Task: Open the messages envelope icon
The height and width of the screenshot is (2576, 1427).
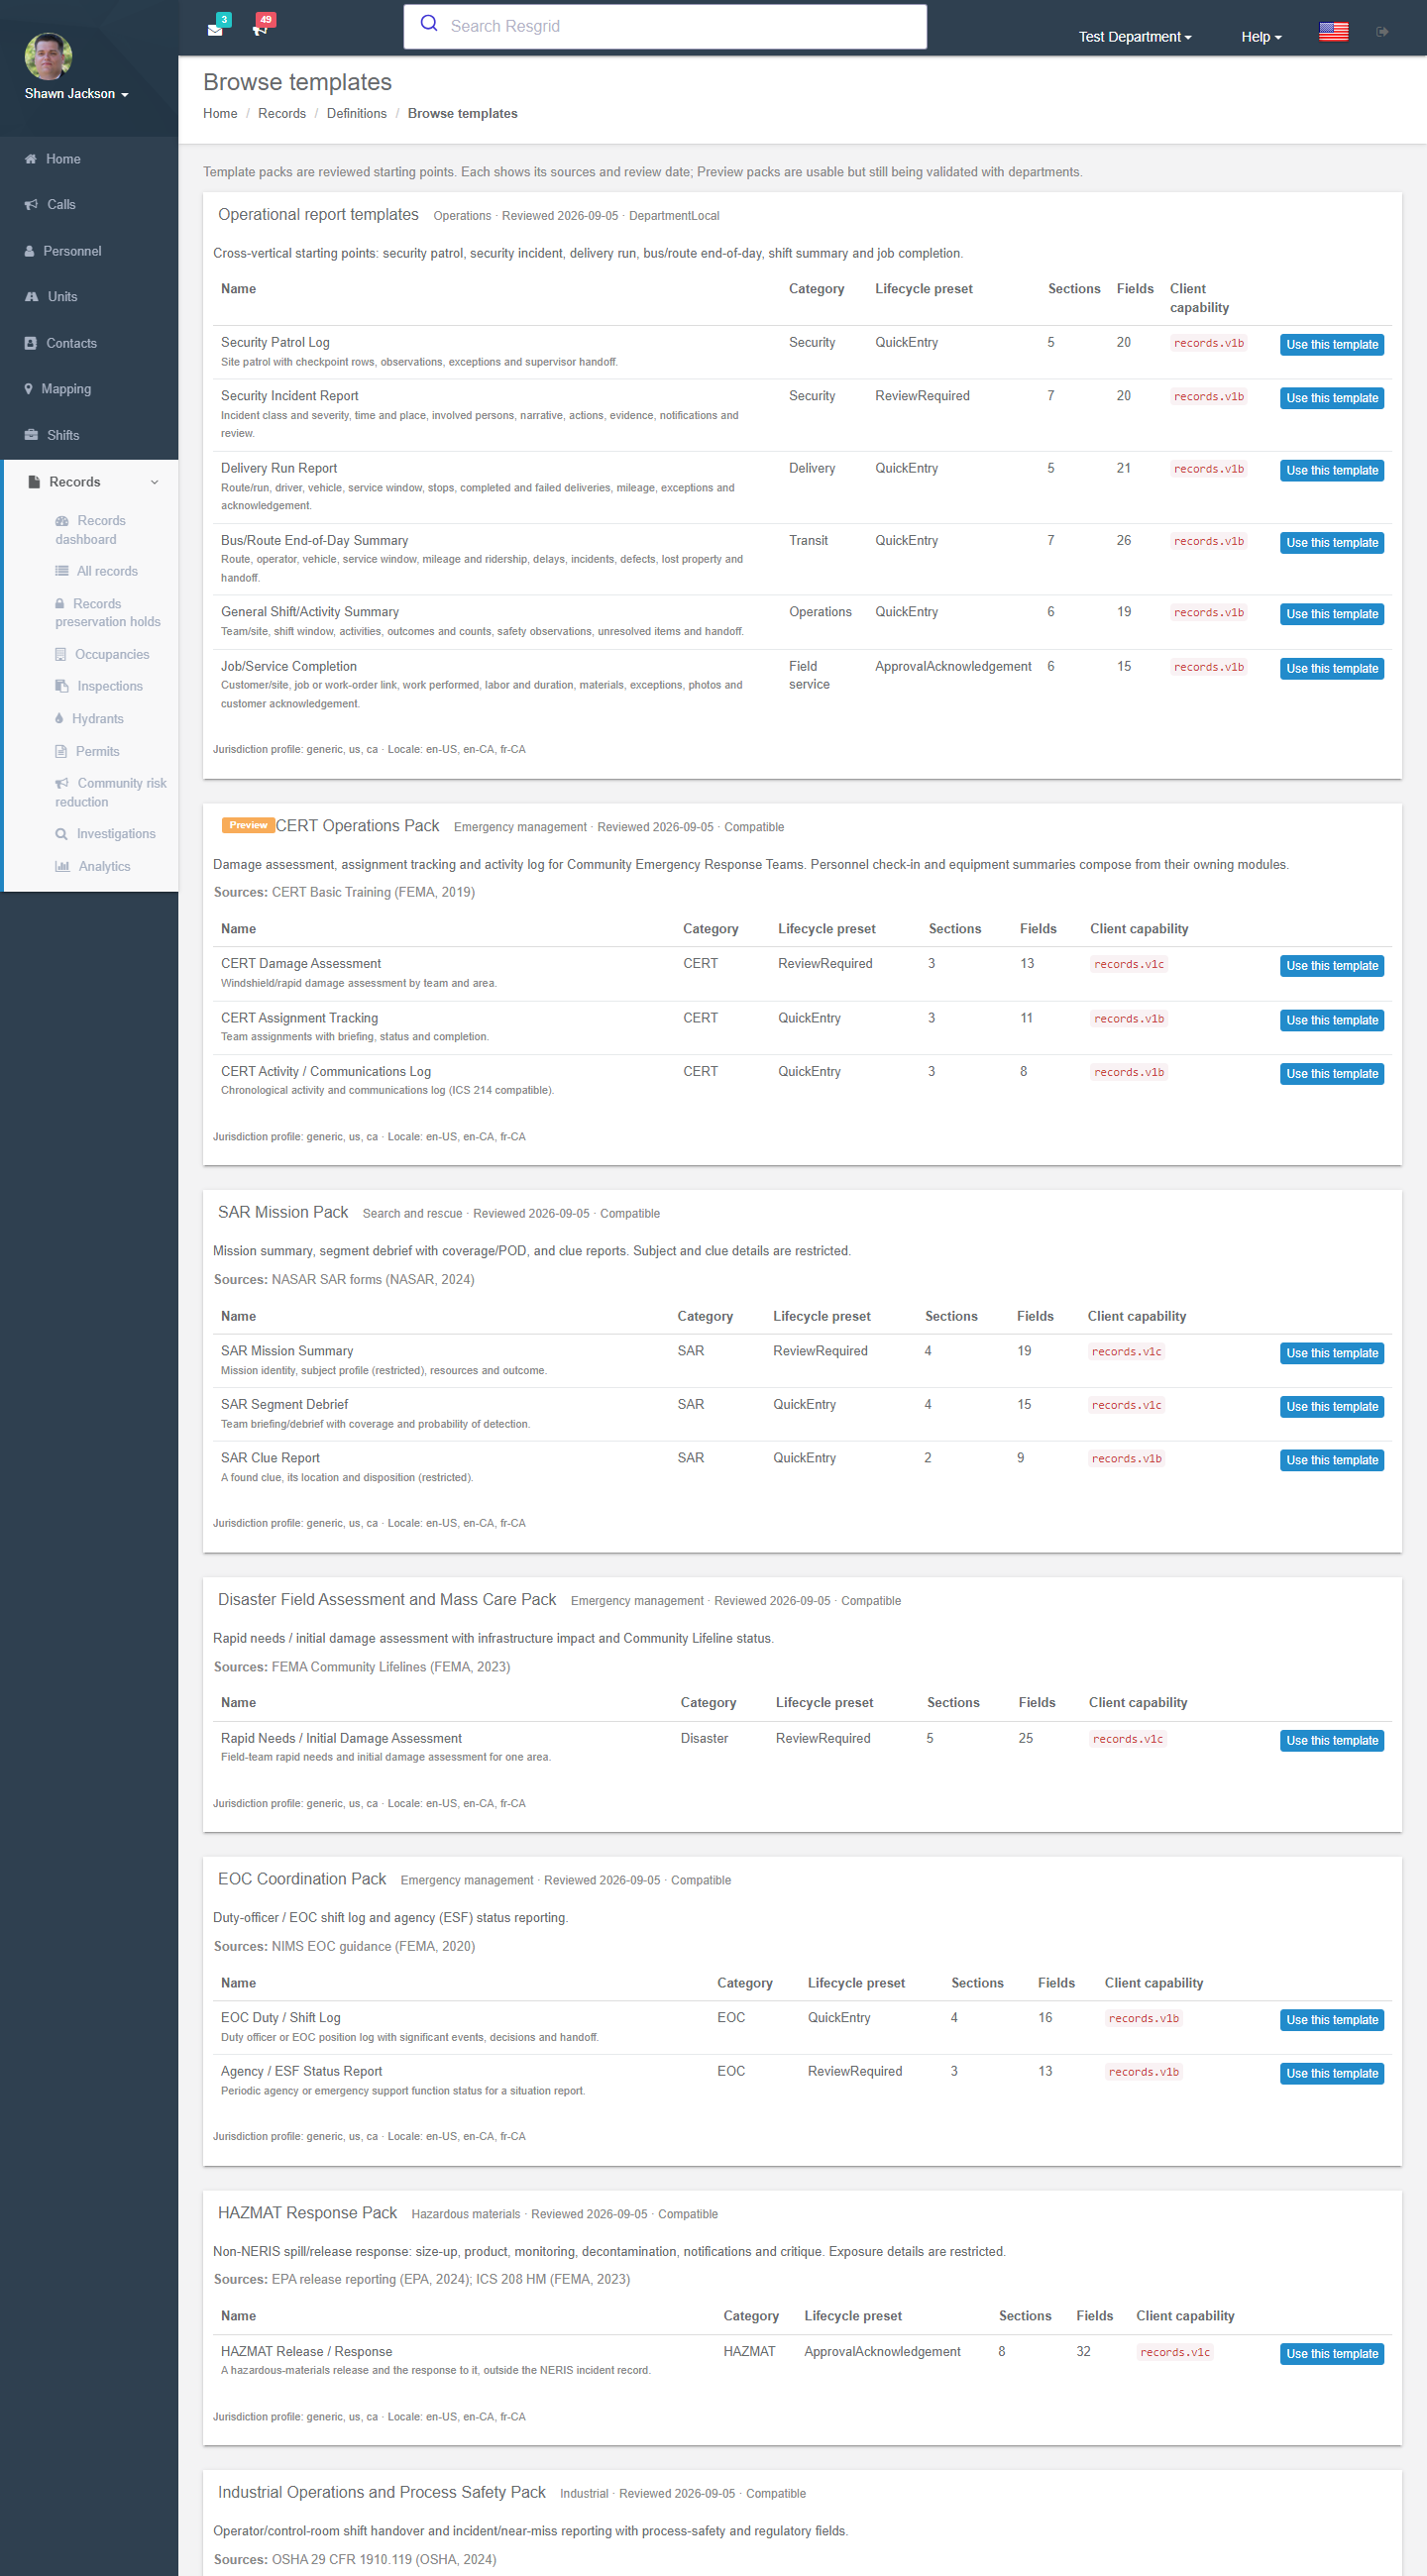Action: tap(215, 30)
